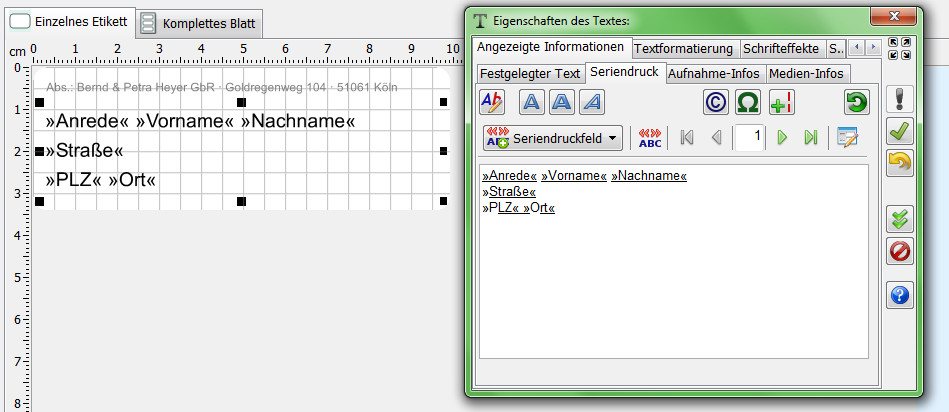Image resolution: width=949 pixels, height=412 pixels.
Task: Open the Seriendruckfeld dropdown
Action: 552,138
